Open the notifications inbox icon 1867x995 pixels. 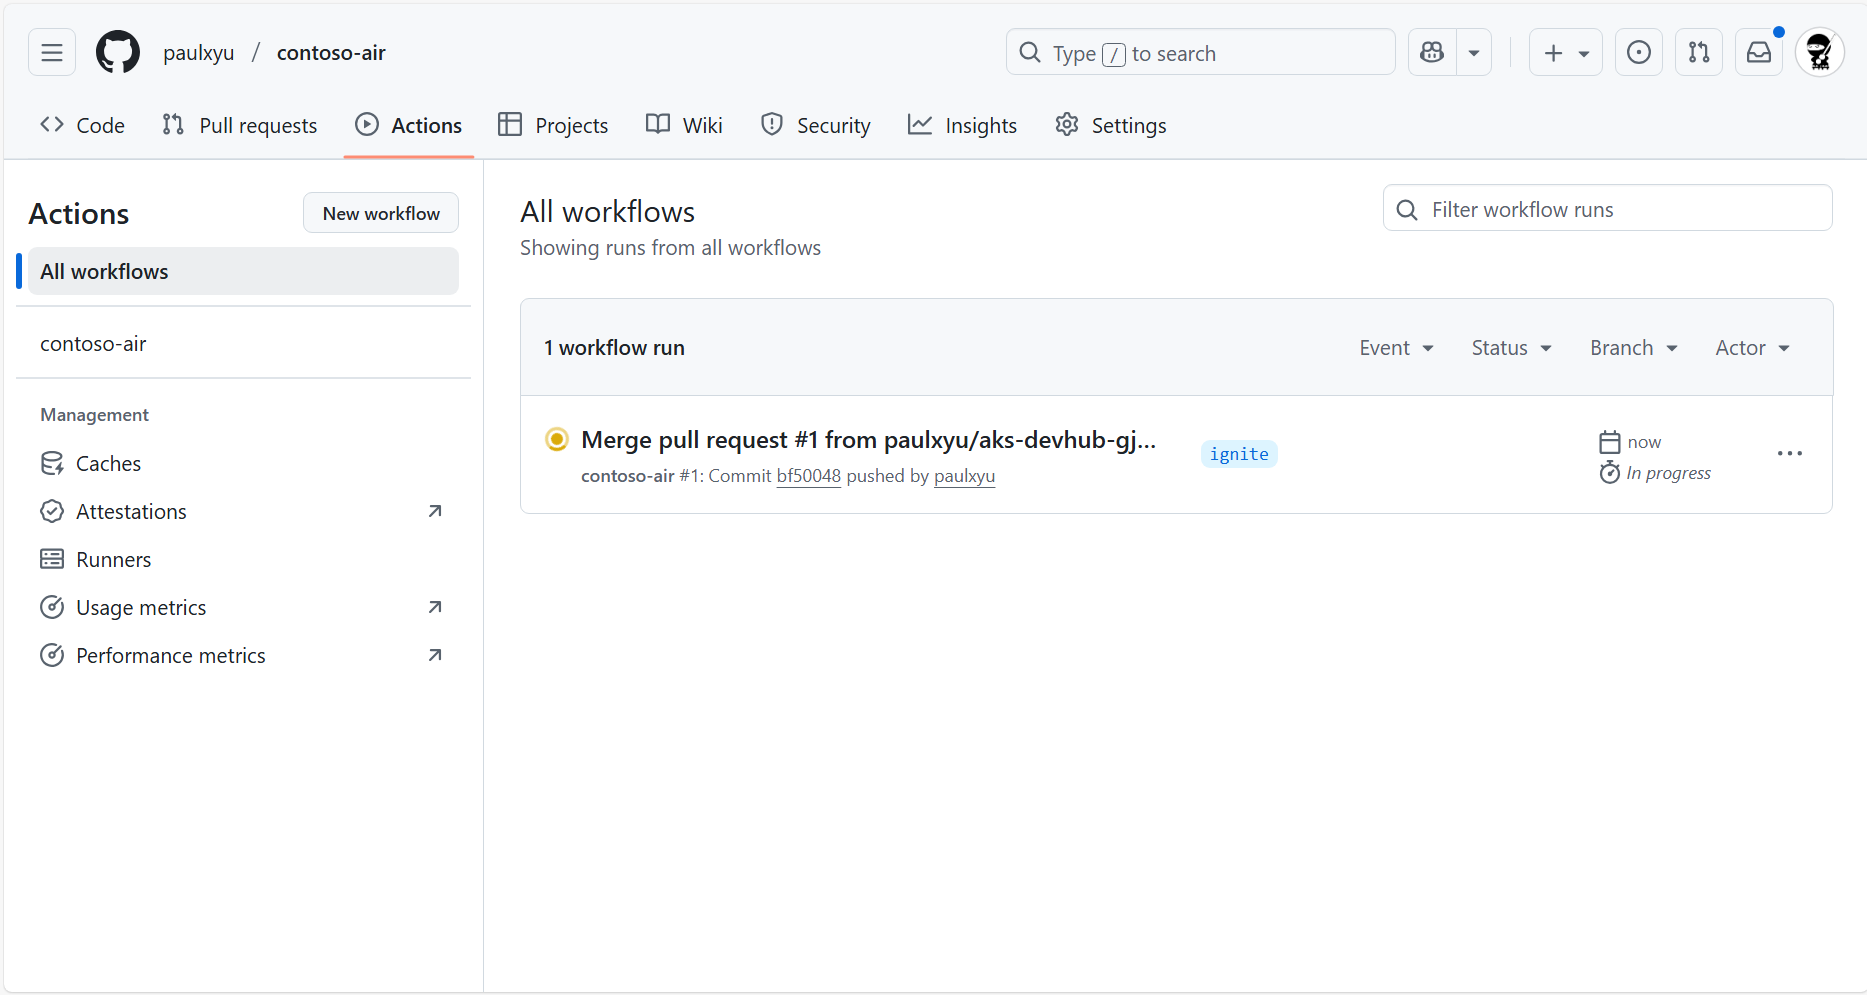1759,52
